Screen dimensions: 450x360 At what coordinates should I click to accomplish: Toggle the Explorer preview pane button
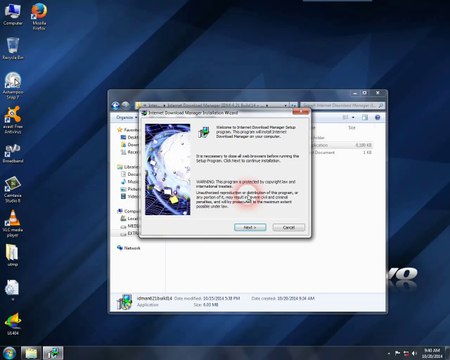(365, 117)
